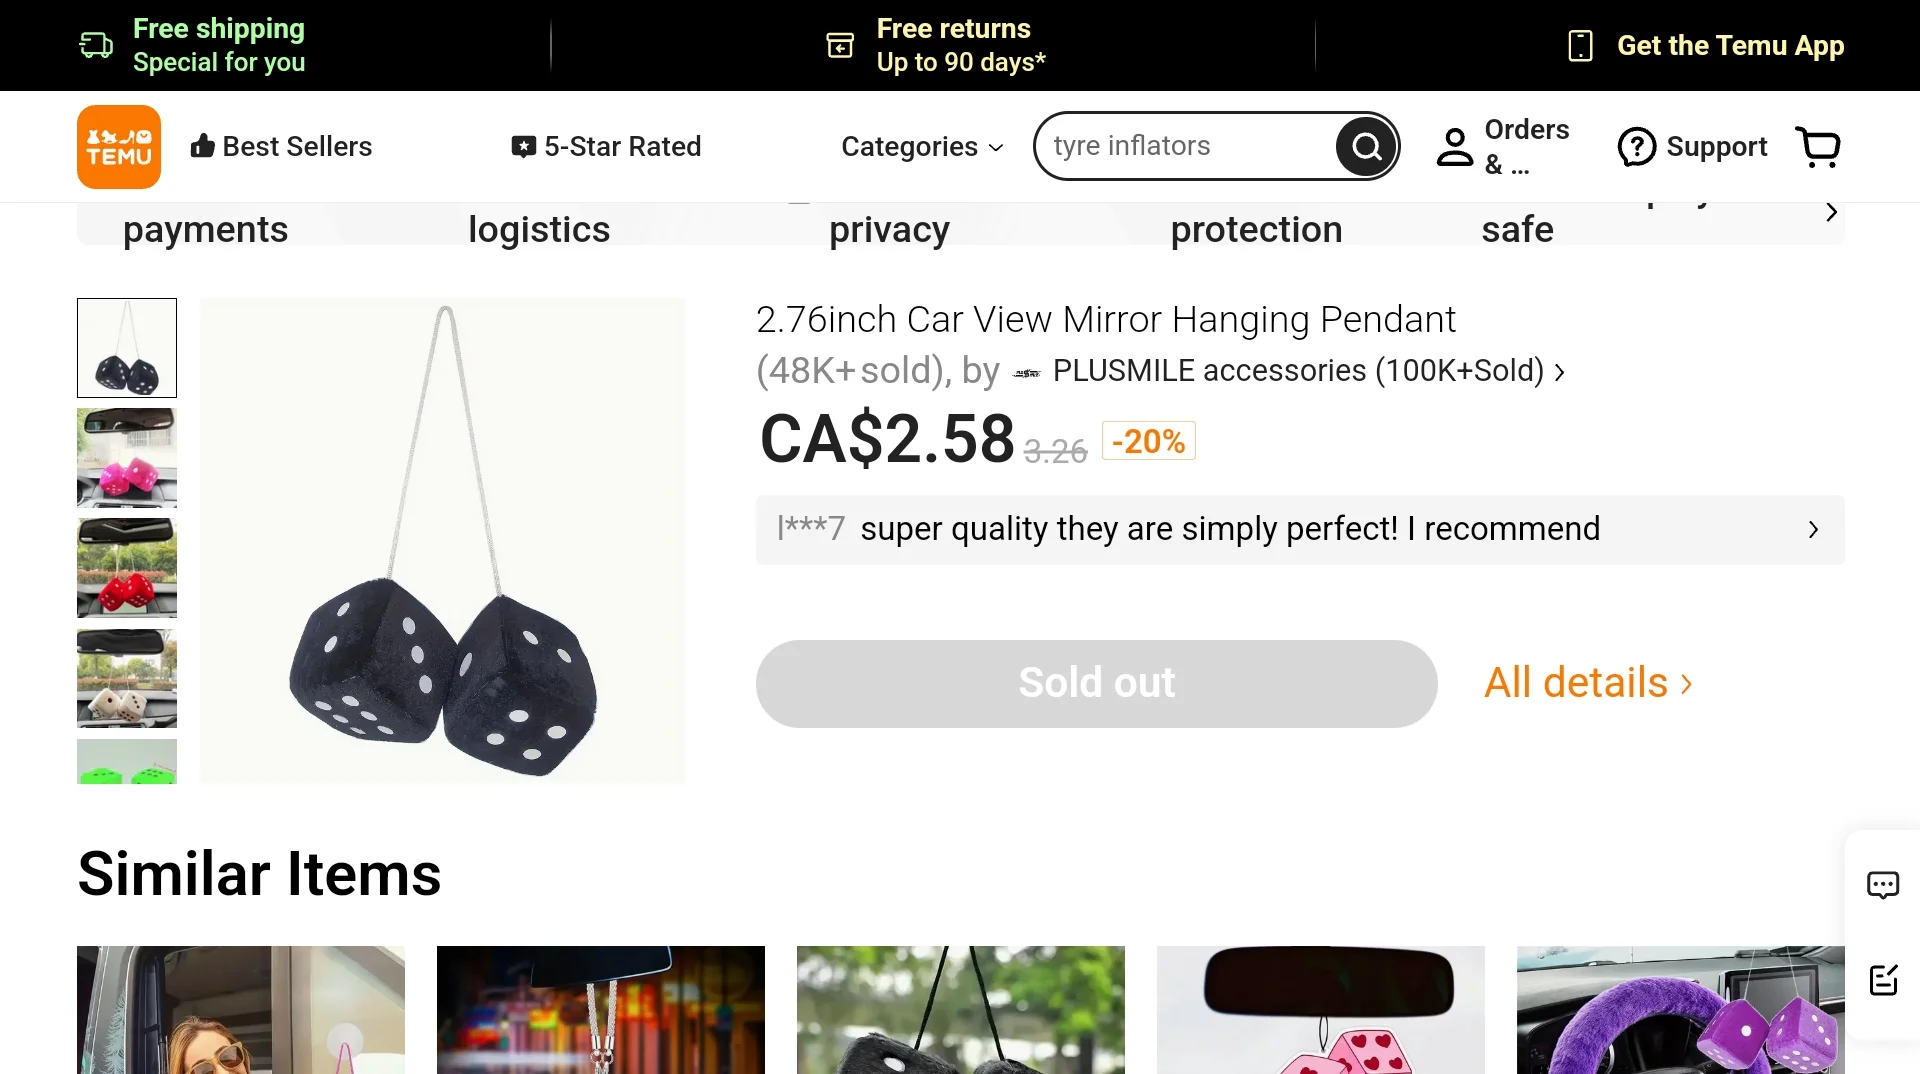Select the pink dice thumbnail
The width and height of the screenshot is (1920, 1074).
point(126,458)
